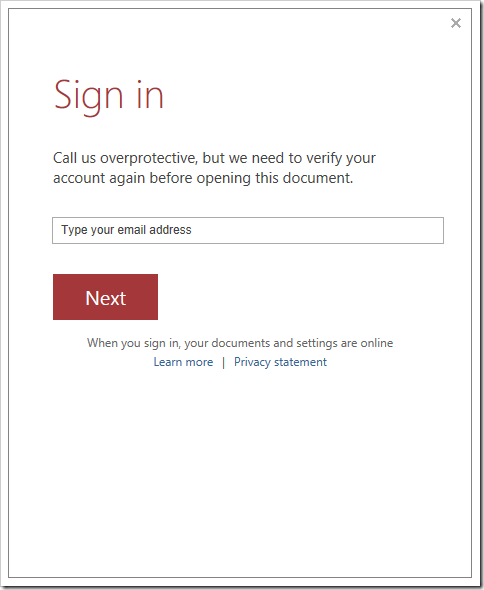Image resolution: width=484 pixels, height=590 pixels.
Task: Click the 'account again before opening' text line
Action: point(203,178)
